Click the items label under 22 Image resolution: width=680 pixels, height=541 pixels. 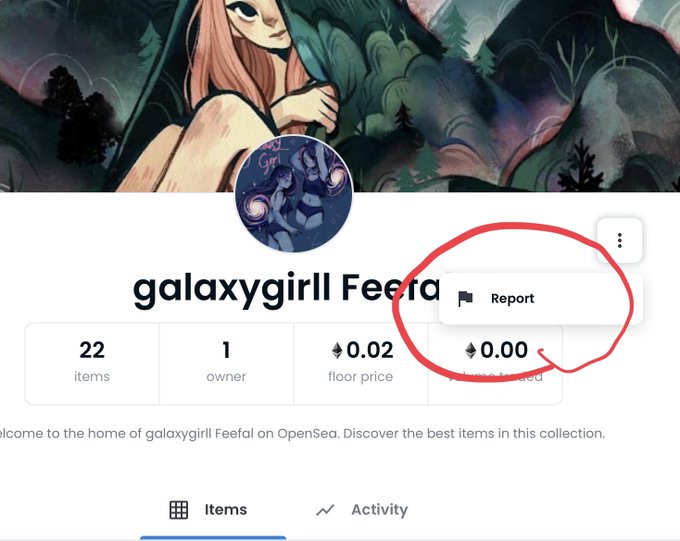pos(92,377)
